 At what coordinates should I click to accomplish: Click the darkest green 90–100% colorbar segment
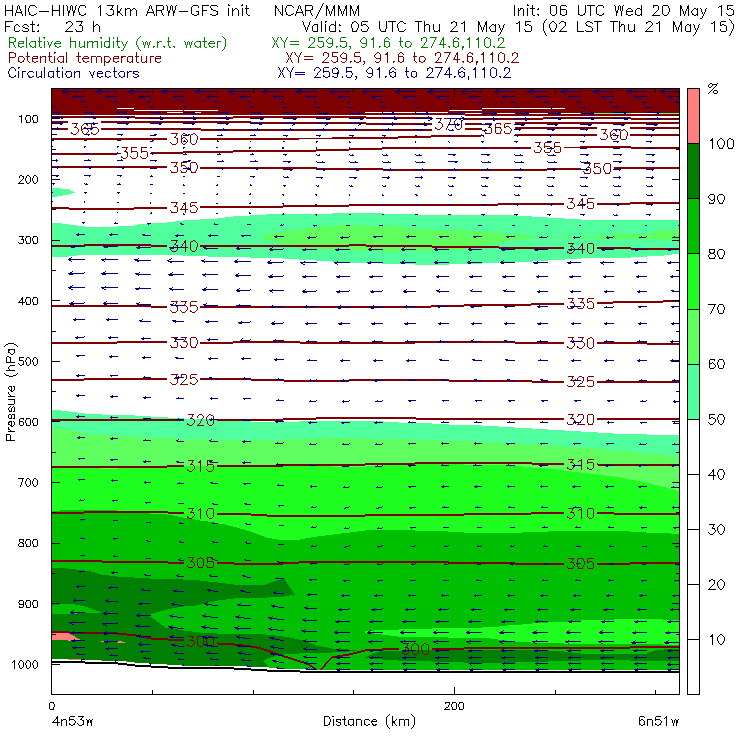[693, 171]
